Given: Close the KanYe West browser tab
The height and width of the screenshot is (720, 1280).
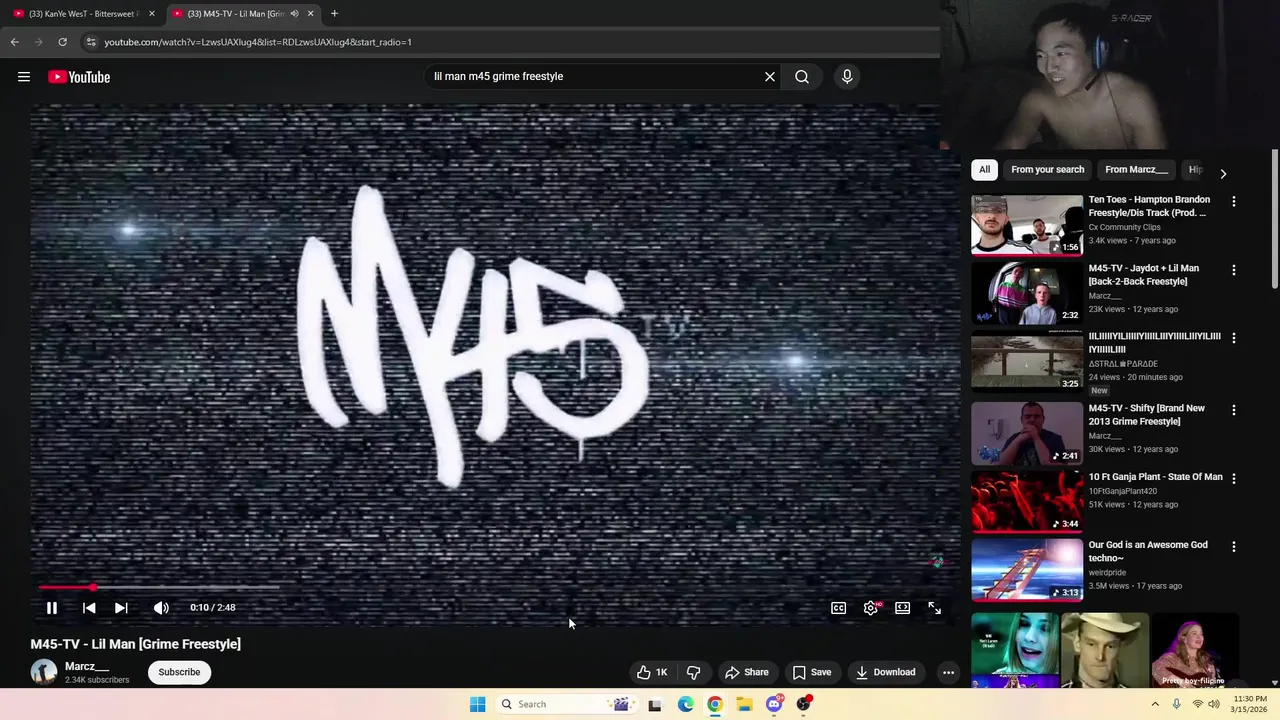Looking at the screenshot, I should [152, 14].
